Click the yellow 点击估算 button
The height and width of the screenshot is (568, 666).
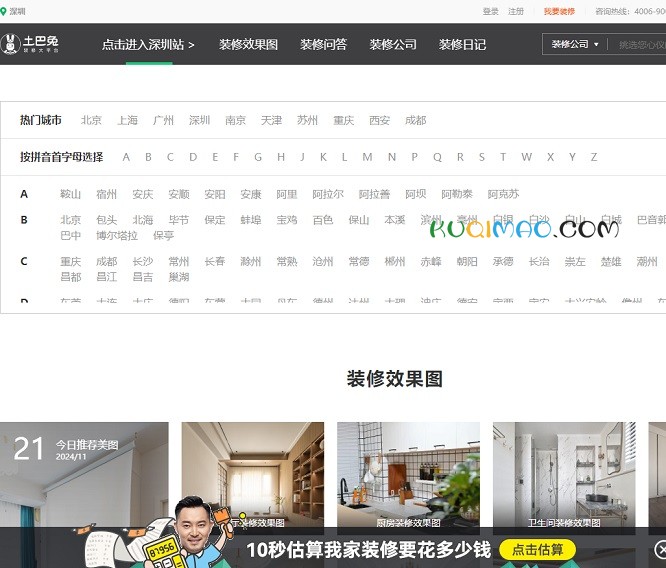(537, 549)
